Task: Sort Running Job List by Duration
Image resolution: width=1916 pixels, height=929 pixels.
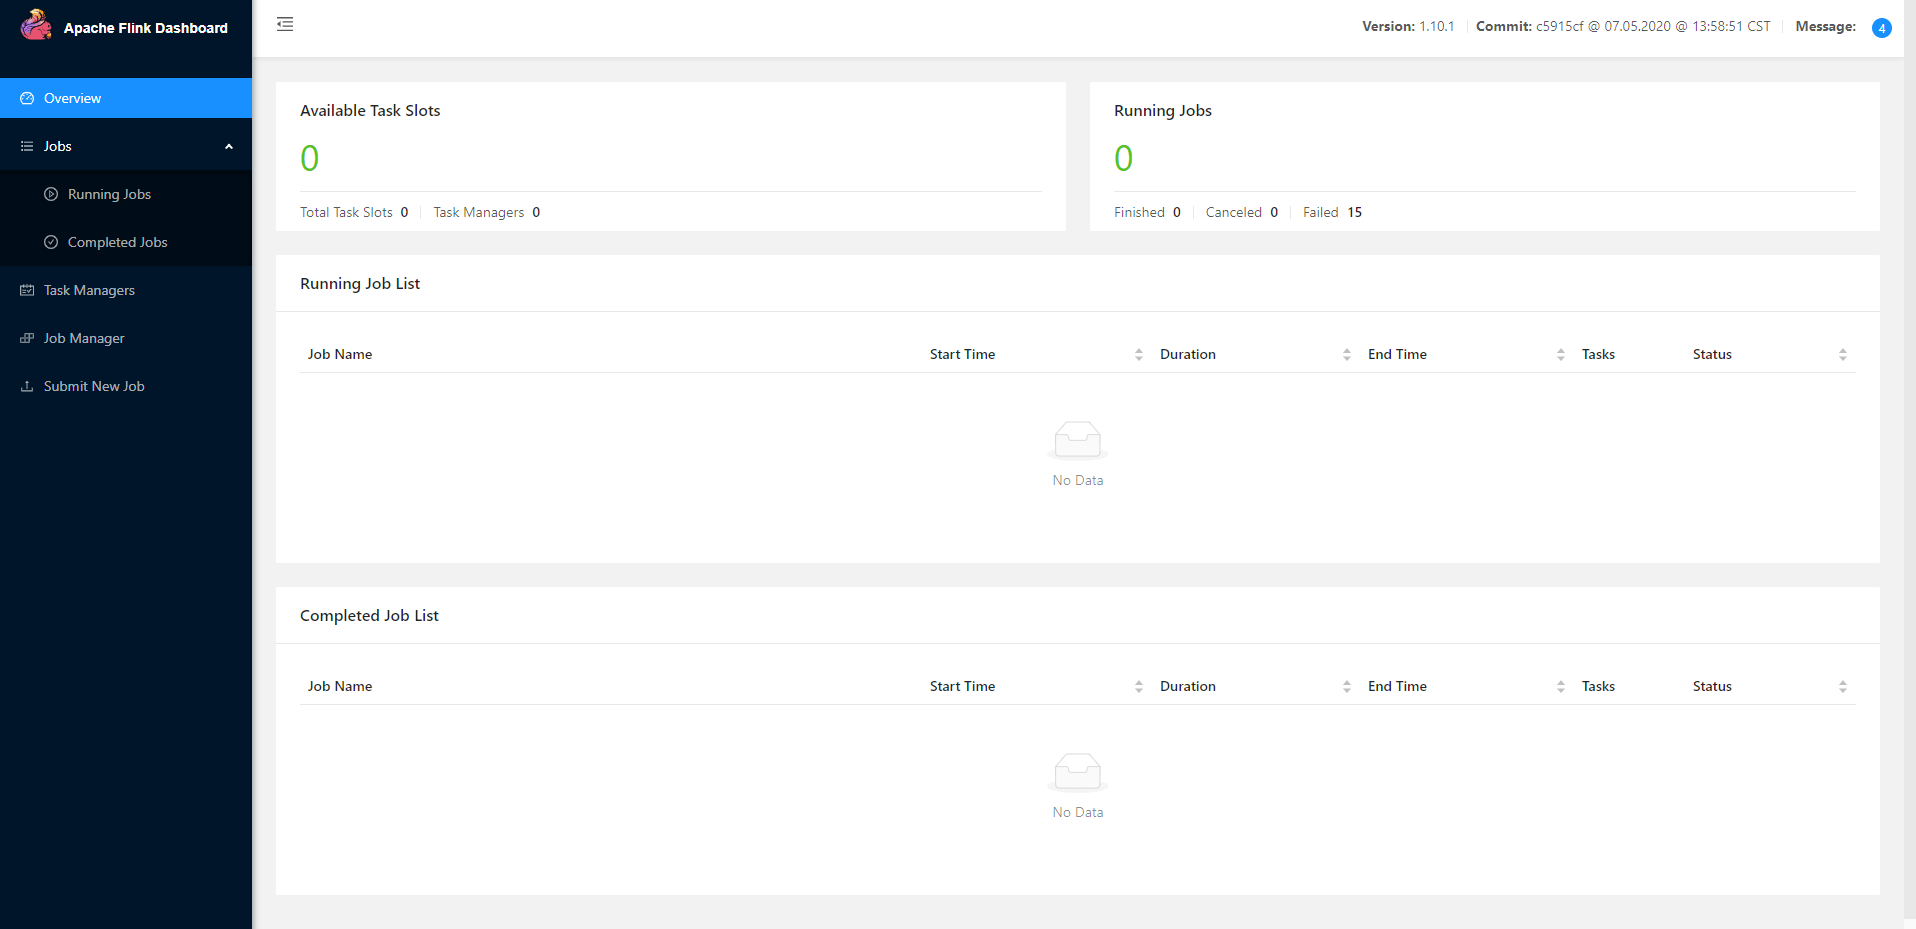Action: click(1346, 354)
